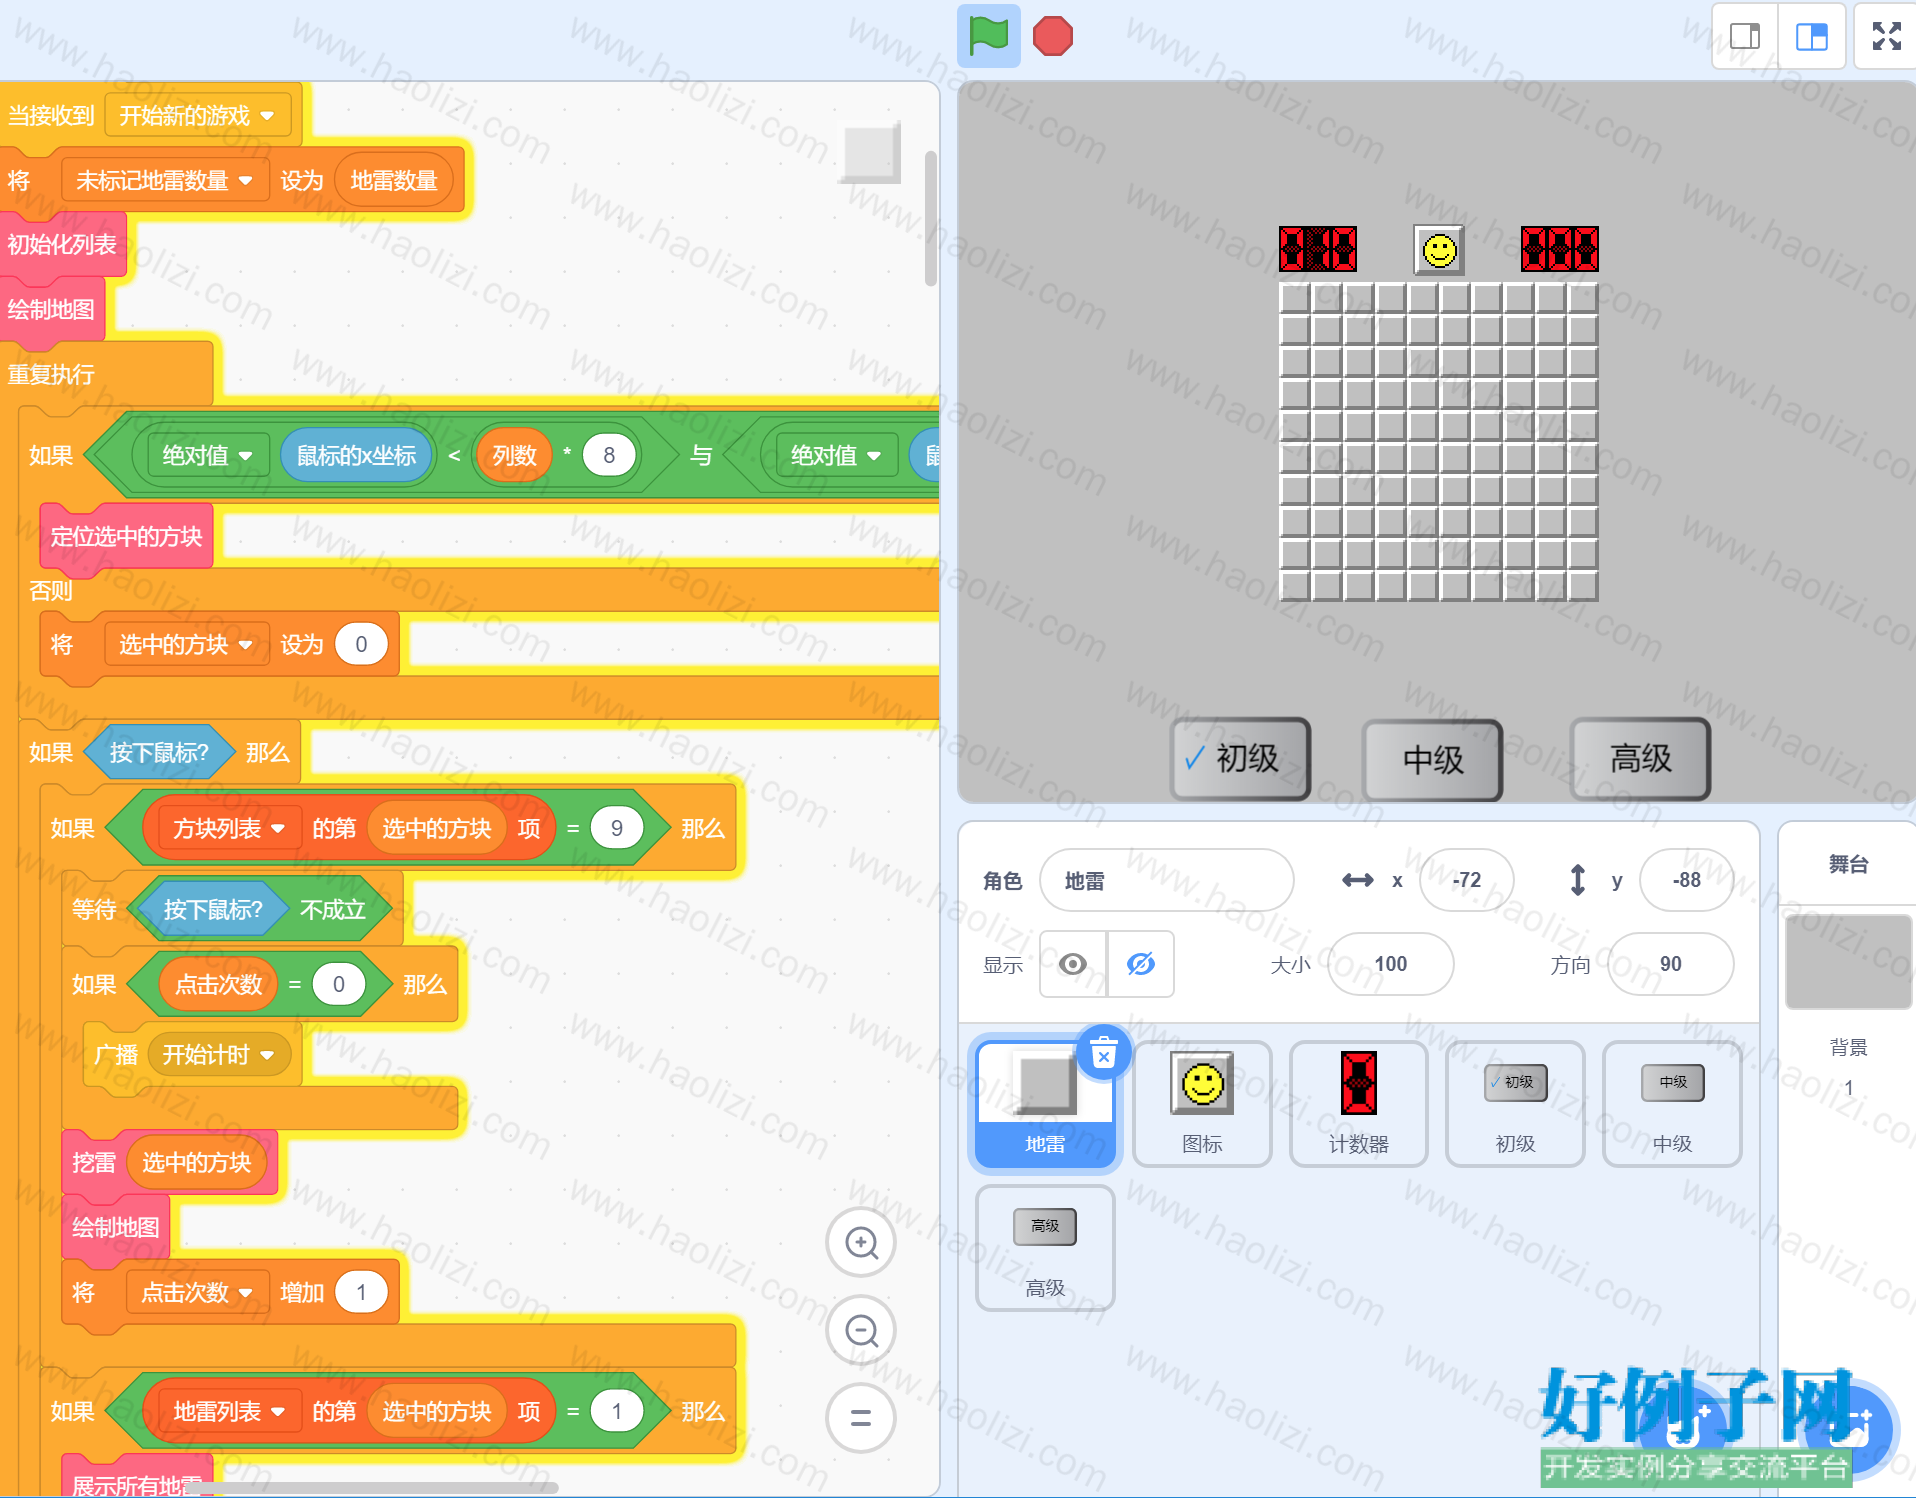Enter full screen stage mode
Screen dimensions: 1916x1498
coord(1886,36)
